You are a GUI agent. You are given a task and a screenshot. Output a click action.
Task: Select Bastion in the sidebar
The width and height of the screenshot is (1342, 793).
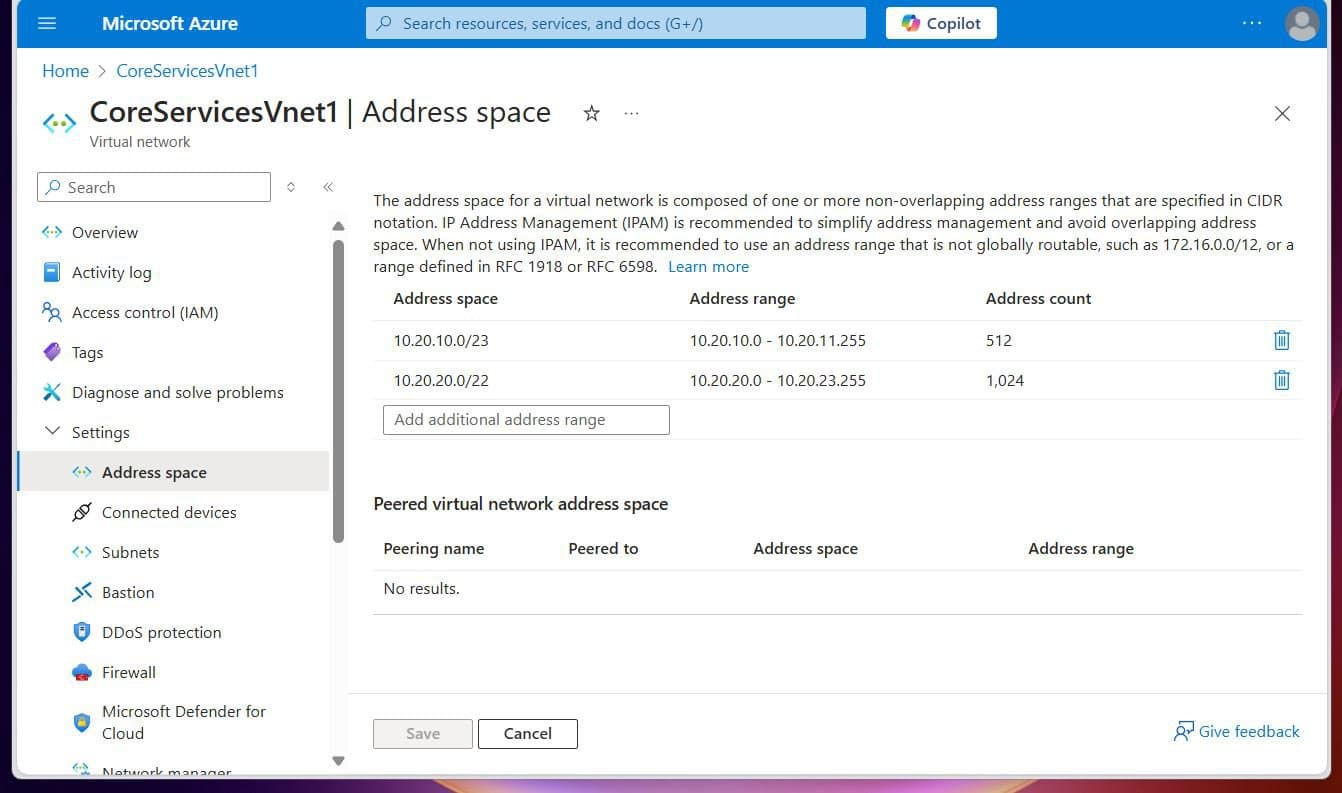click(127, 592)
